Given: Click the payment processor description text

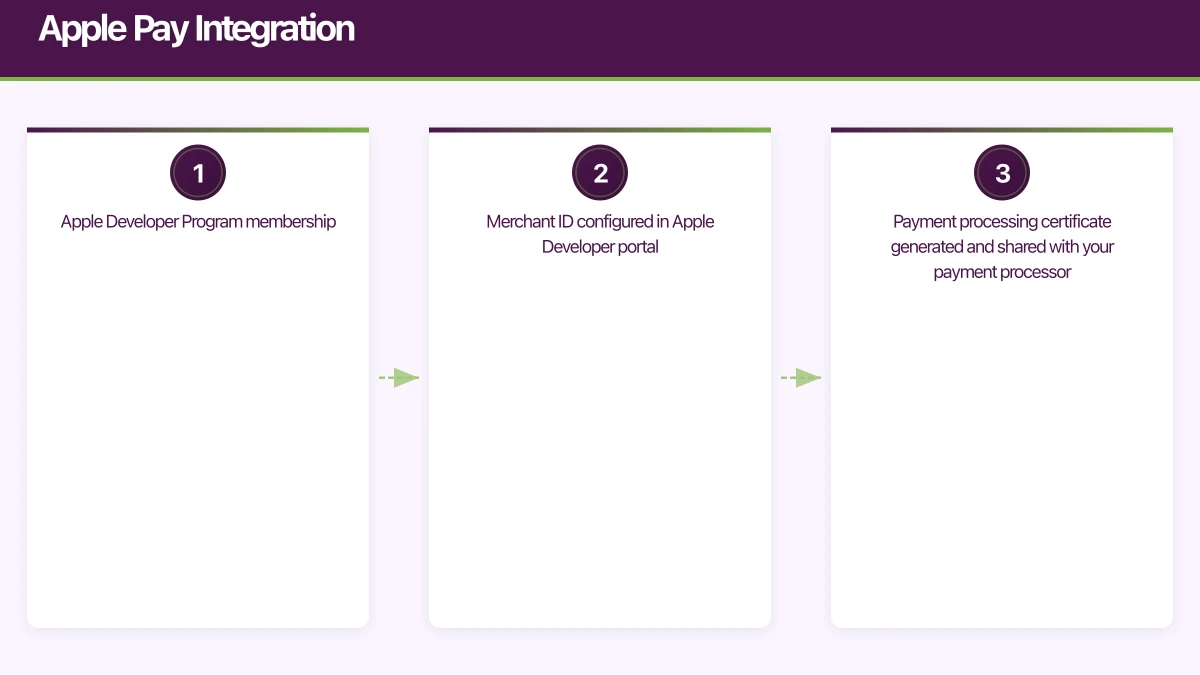Looking at the screenshot, I should pos(1002,246).
